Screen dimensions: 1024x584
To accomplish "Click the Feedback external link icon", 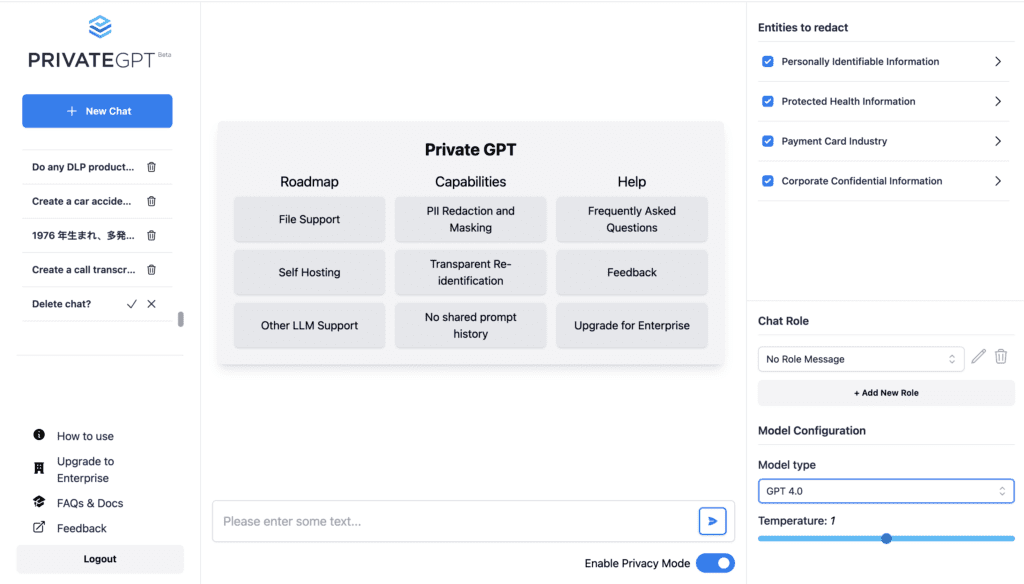I will point(39,527).
